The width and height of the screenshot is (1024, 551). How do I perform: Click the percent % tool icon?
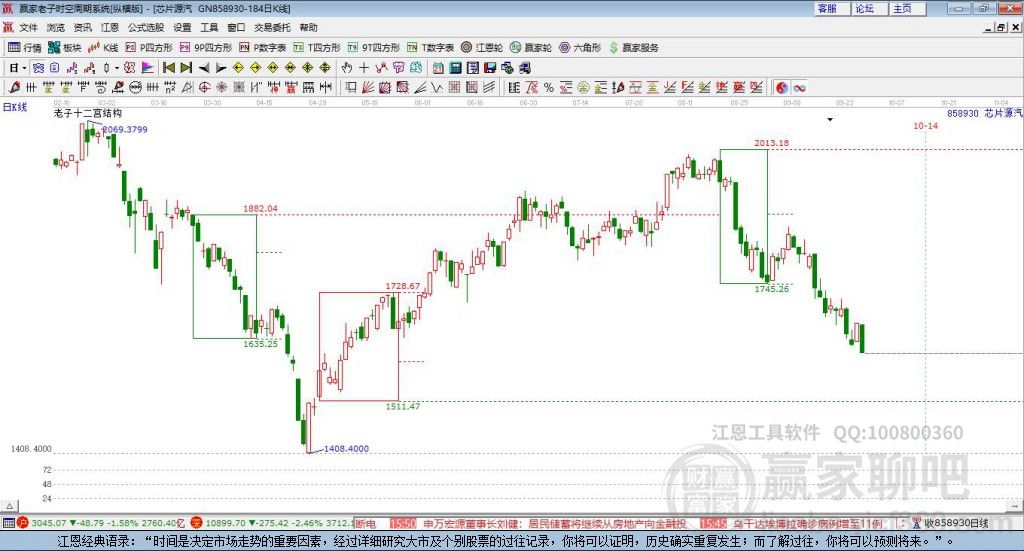[x=549, y=87]
